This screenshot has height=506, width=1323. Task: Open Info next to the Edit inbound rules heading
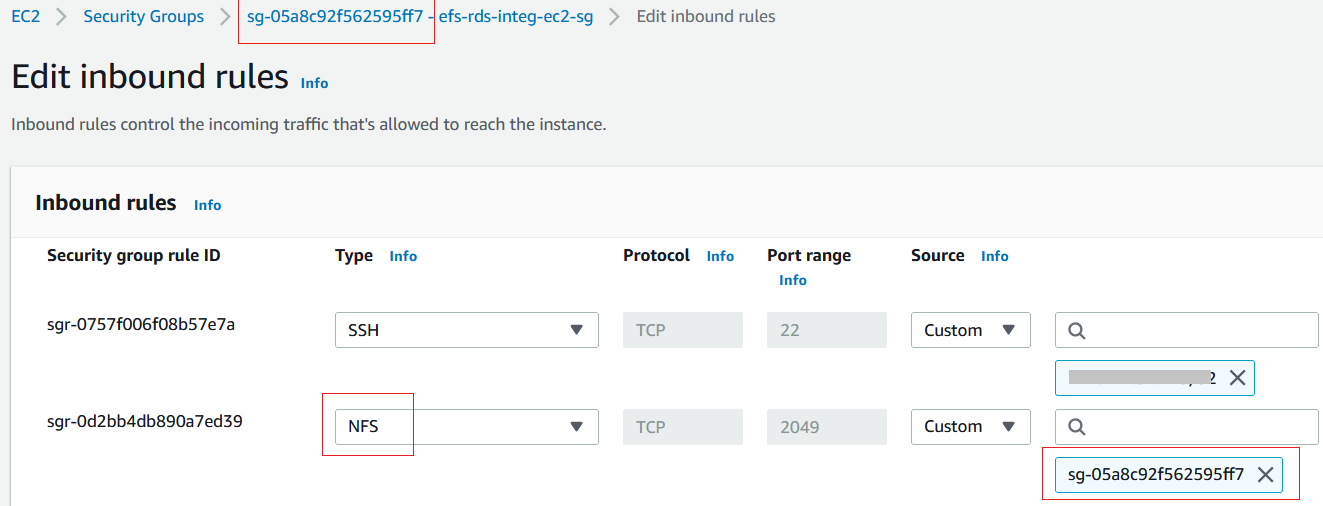314,83
